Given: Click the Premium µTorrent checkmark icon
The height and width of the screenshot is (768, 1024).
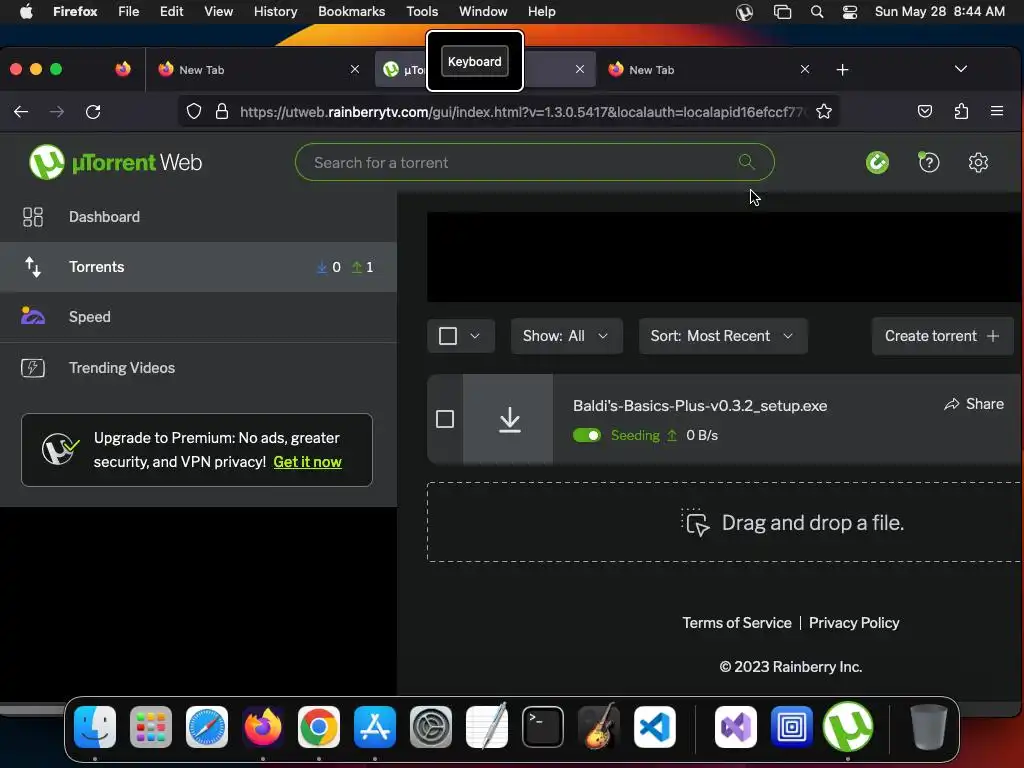Looking at the screenshot, I should (60, 449).
